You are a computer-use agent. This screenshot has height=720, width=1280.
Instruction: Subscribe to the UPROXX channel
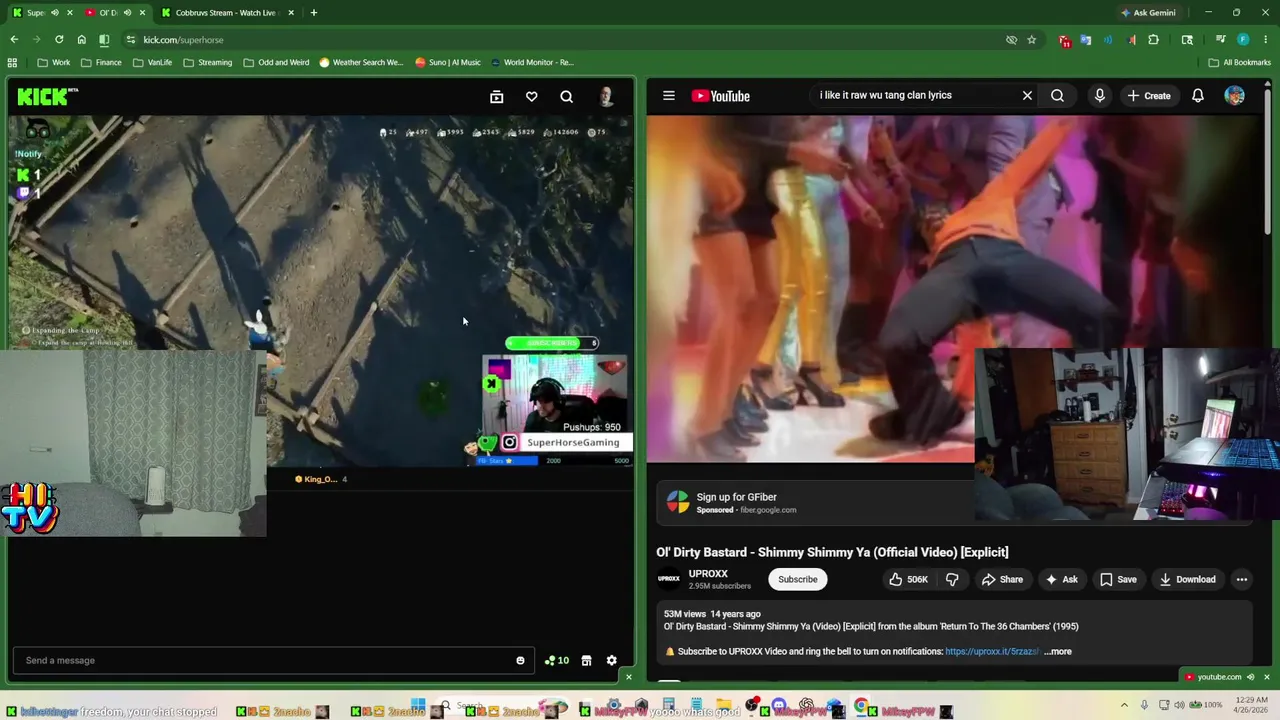797,579
